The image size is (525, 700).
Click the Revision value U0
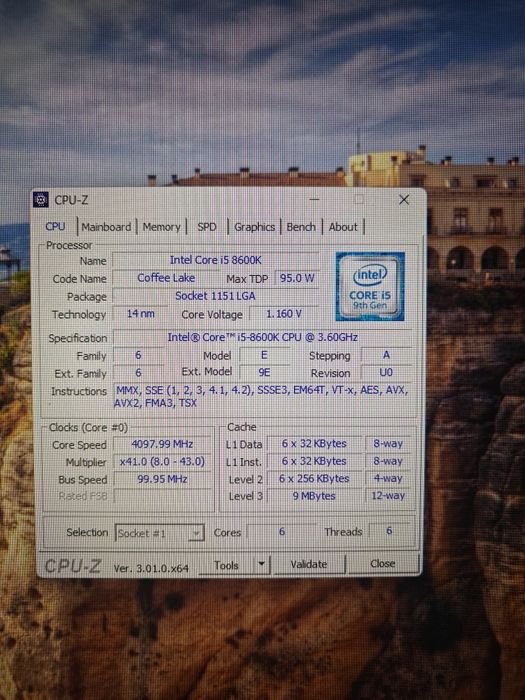[x=386, y=372]
